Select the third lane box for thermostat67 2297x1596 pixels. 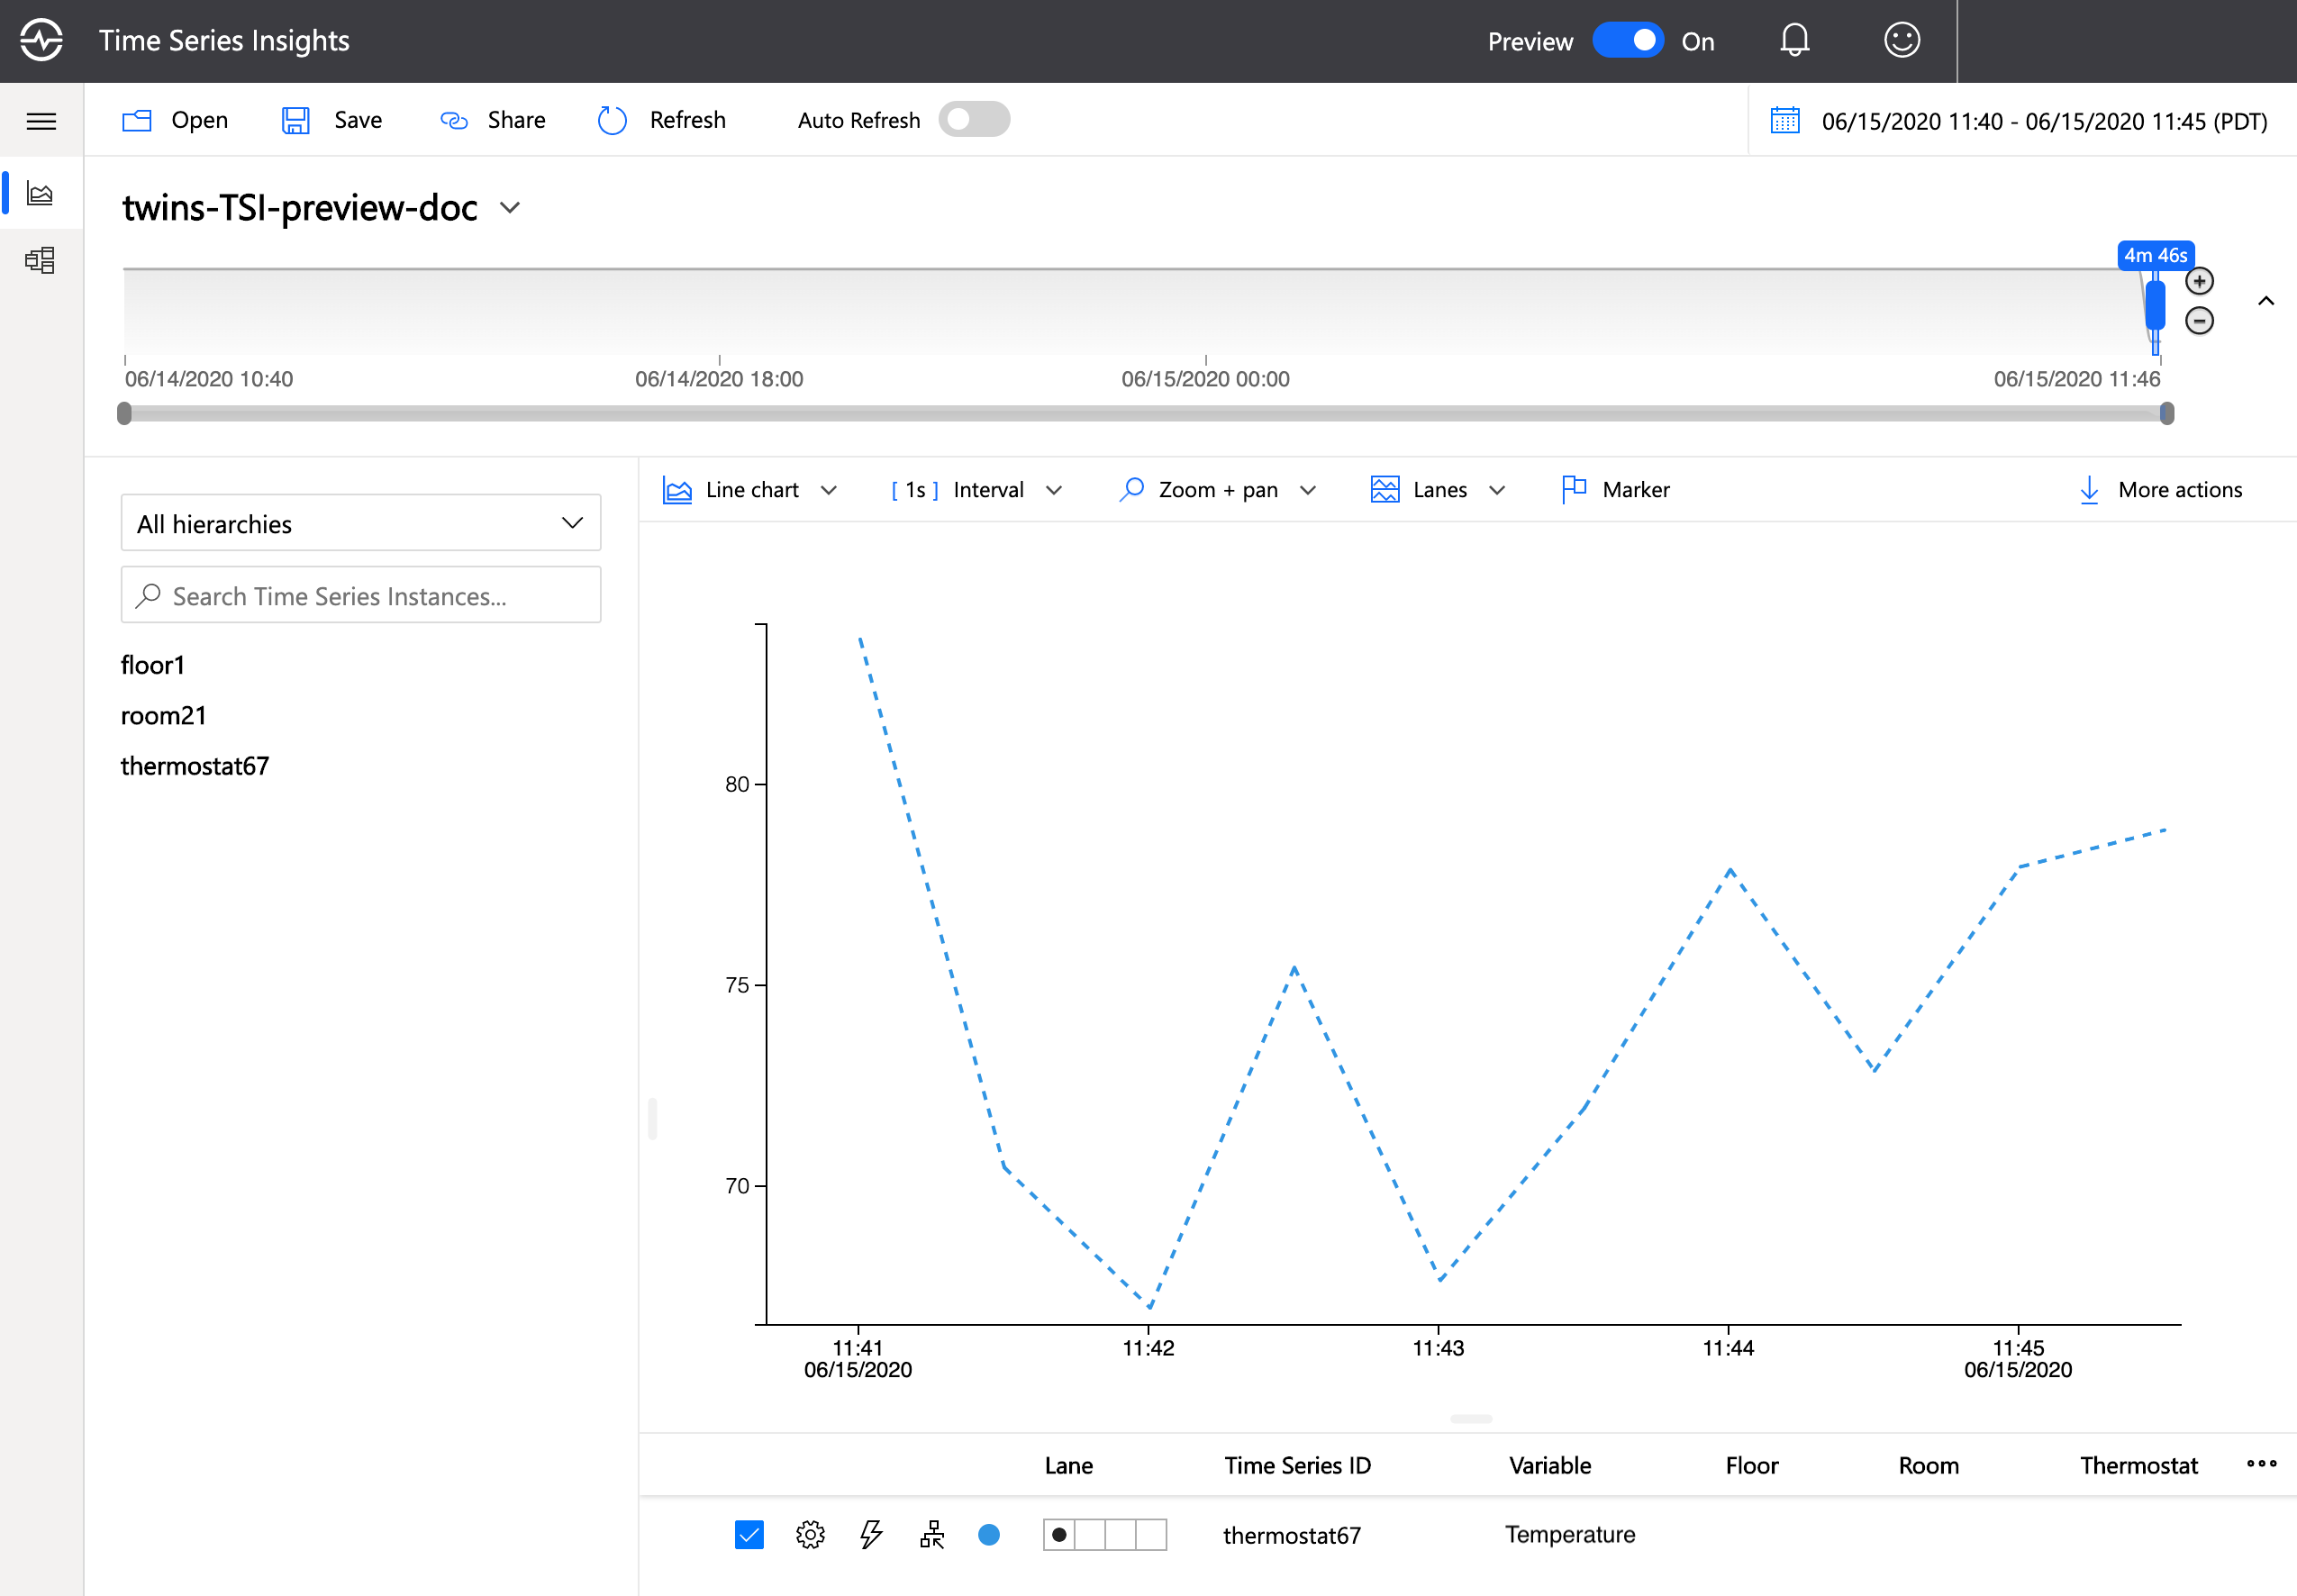tap(1120, 1534)
